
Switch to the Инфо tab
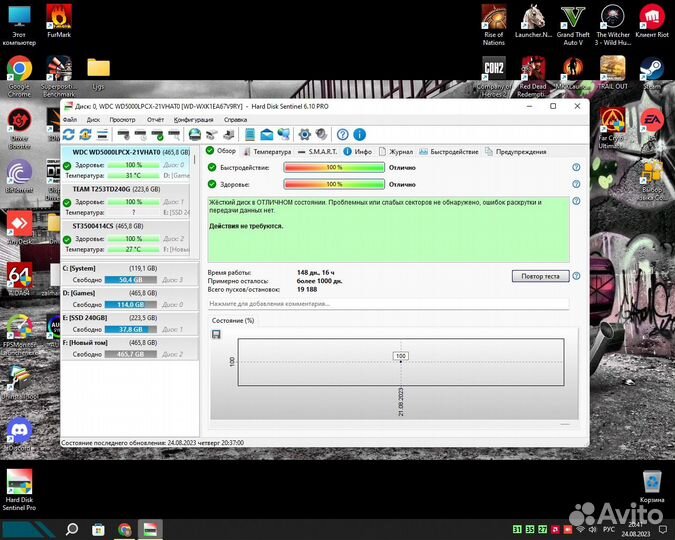[x=358, y=152]
